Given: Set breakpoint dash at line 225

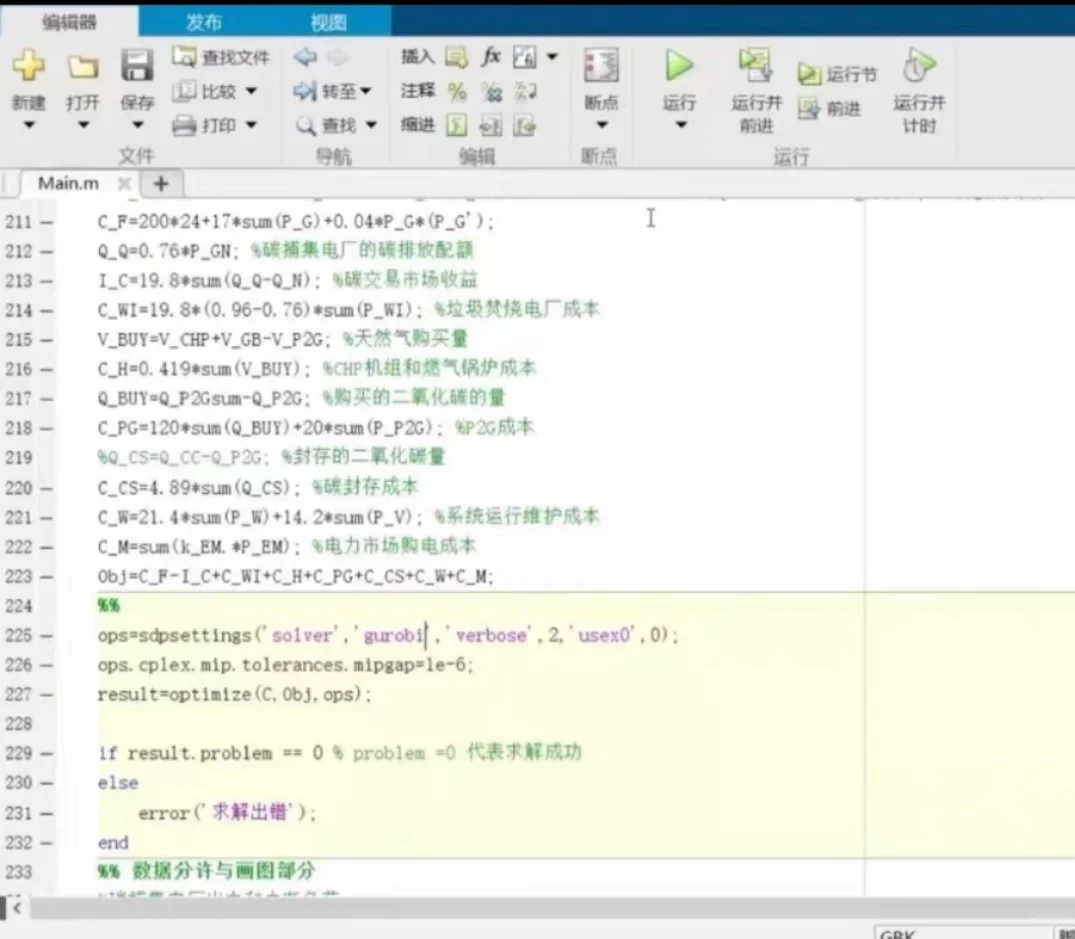Looking at the screenshot, I should click(46, 636).
